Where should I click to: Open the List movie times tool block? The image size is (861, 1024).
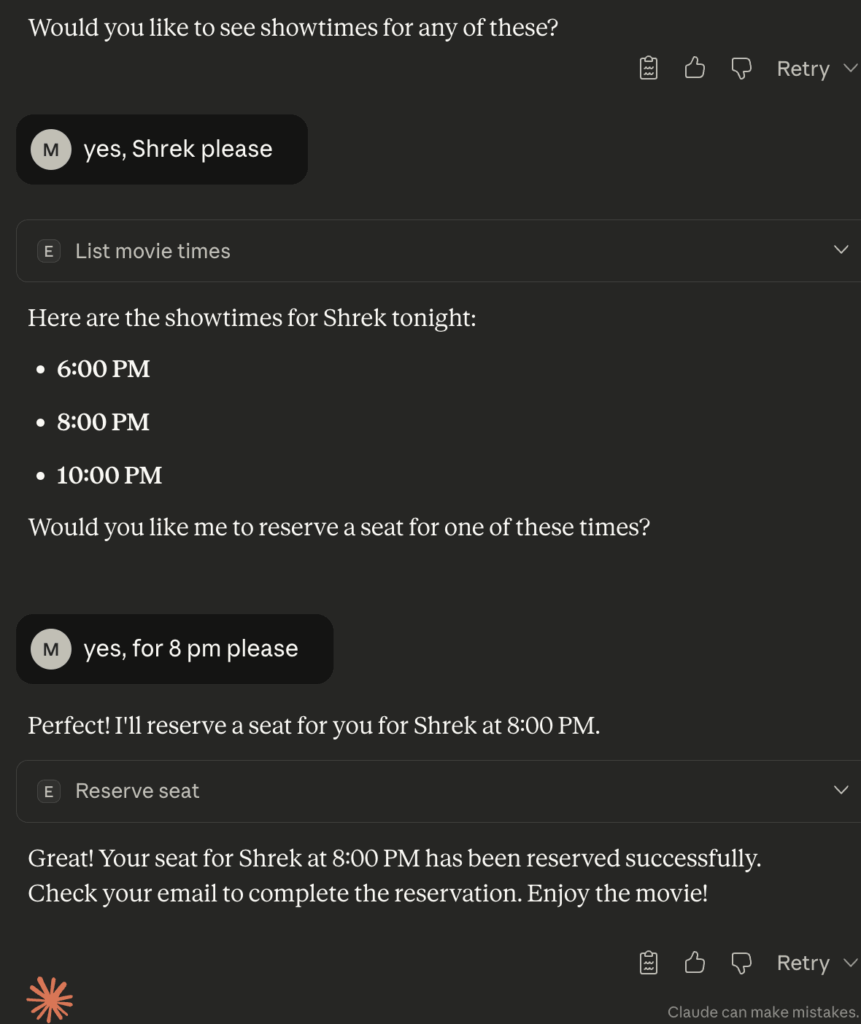(x=153, y=251)
